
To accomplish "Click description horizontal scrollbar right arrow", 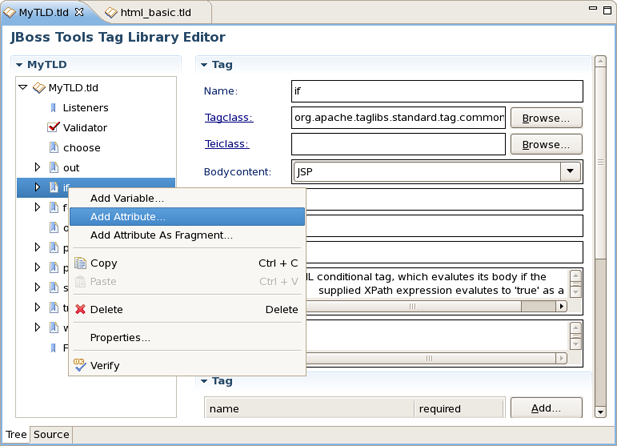I will point(562,306).
